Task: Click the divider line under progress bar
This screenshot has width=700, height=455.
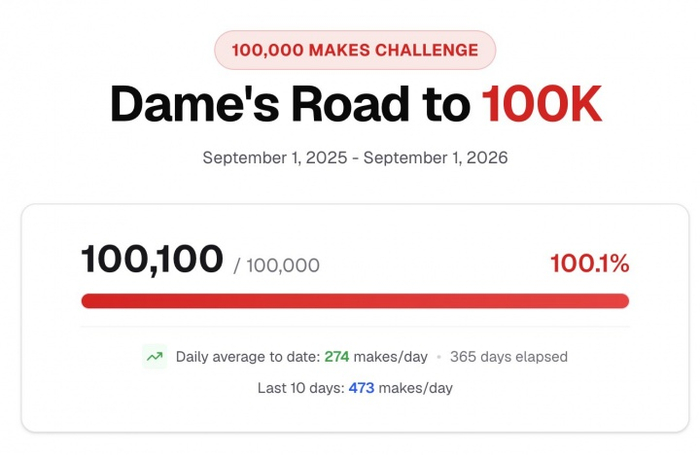Action: (x=355, y=327)
